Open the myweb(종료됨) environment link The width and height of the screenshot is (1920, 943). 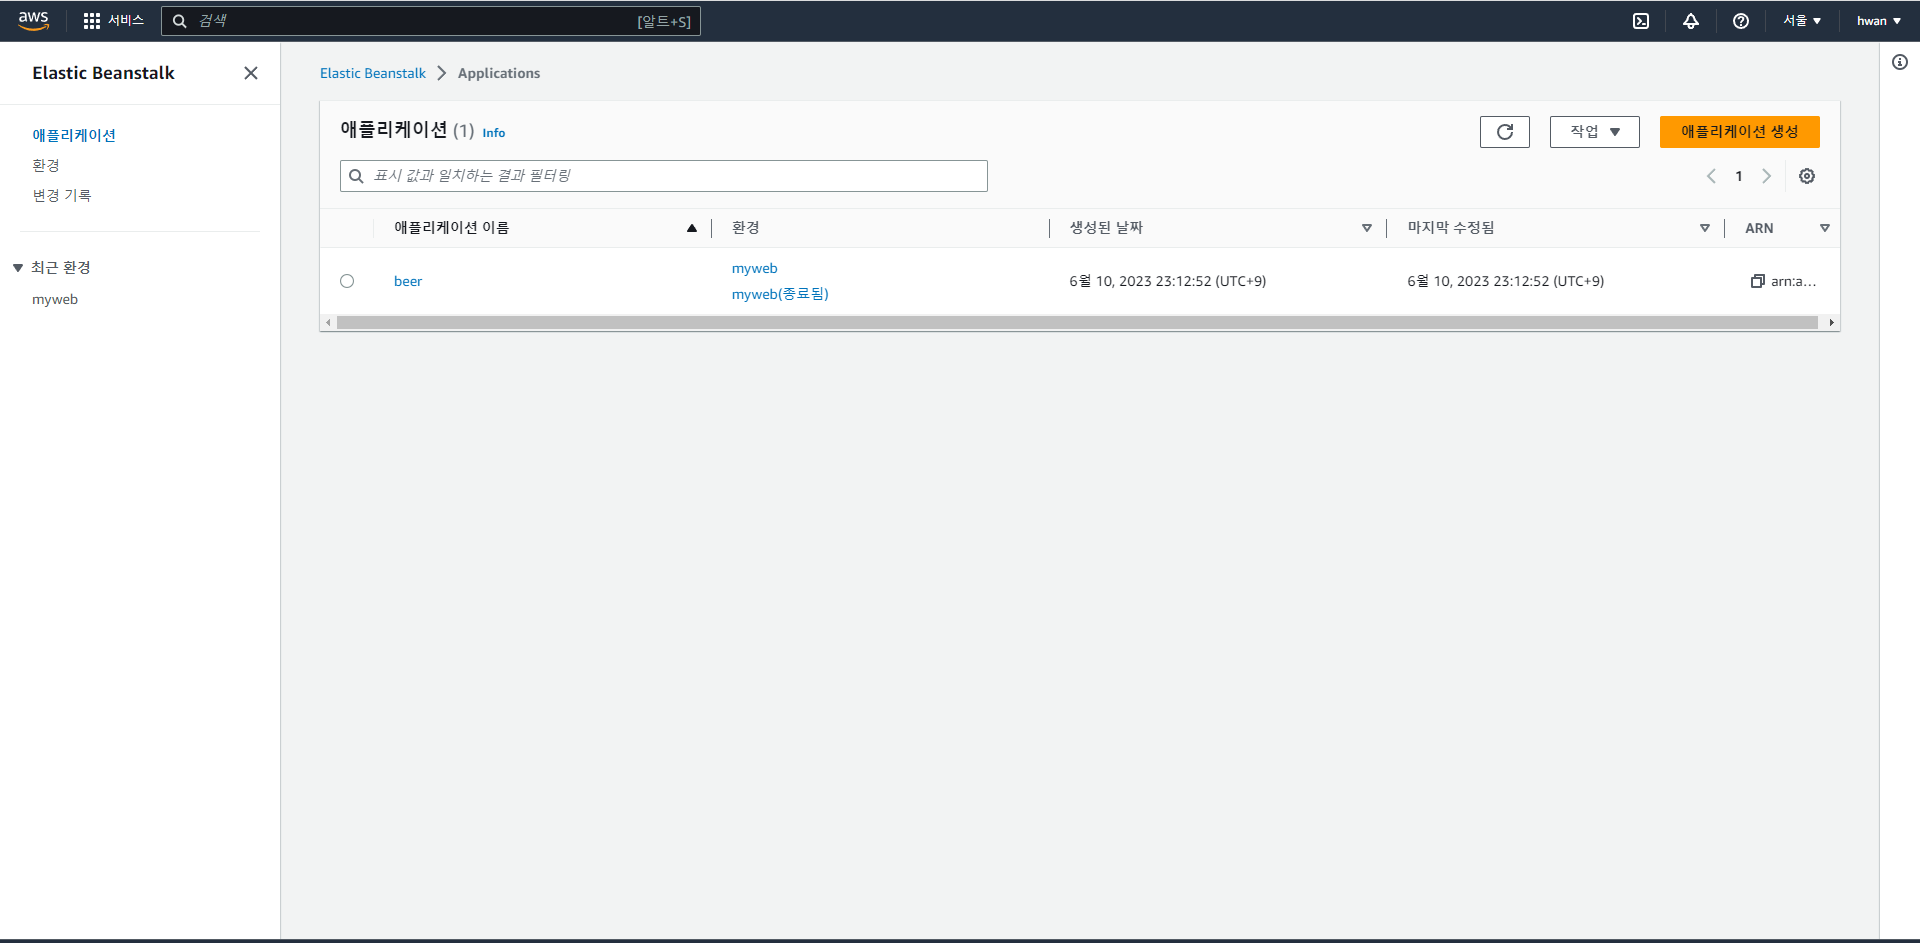click(780, 294)
